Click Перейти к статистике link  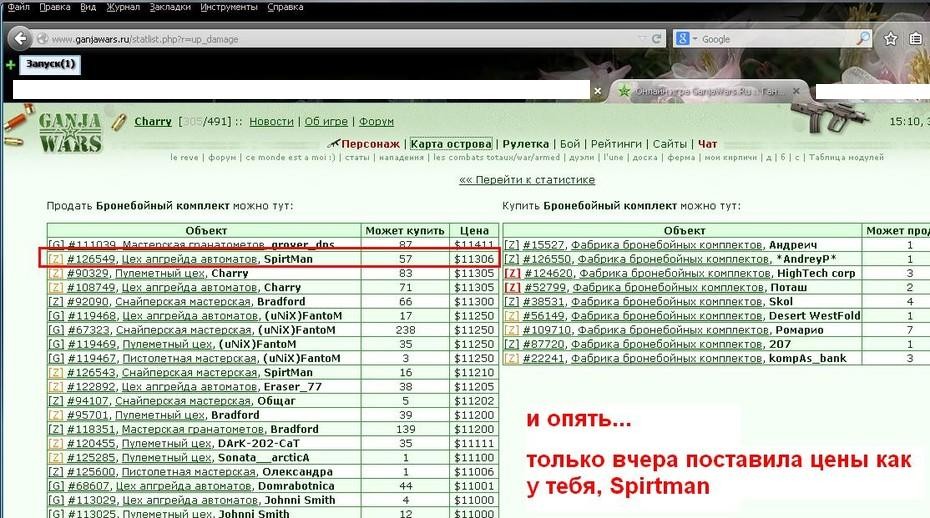[527, 180]
